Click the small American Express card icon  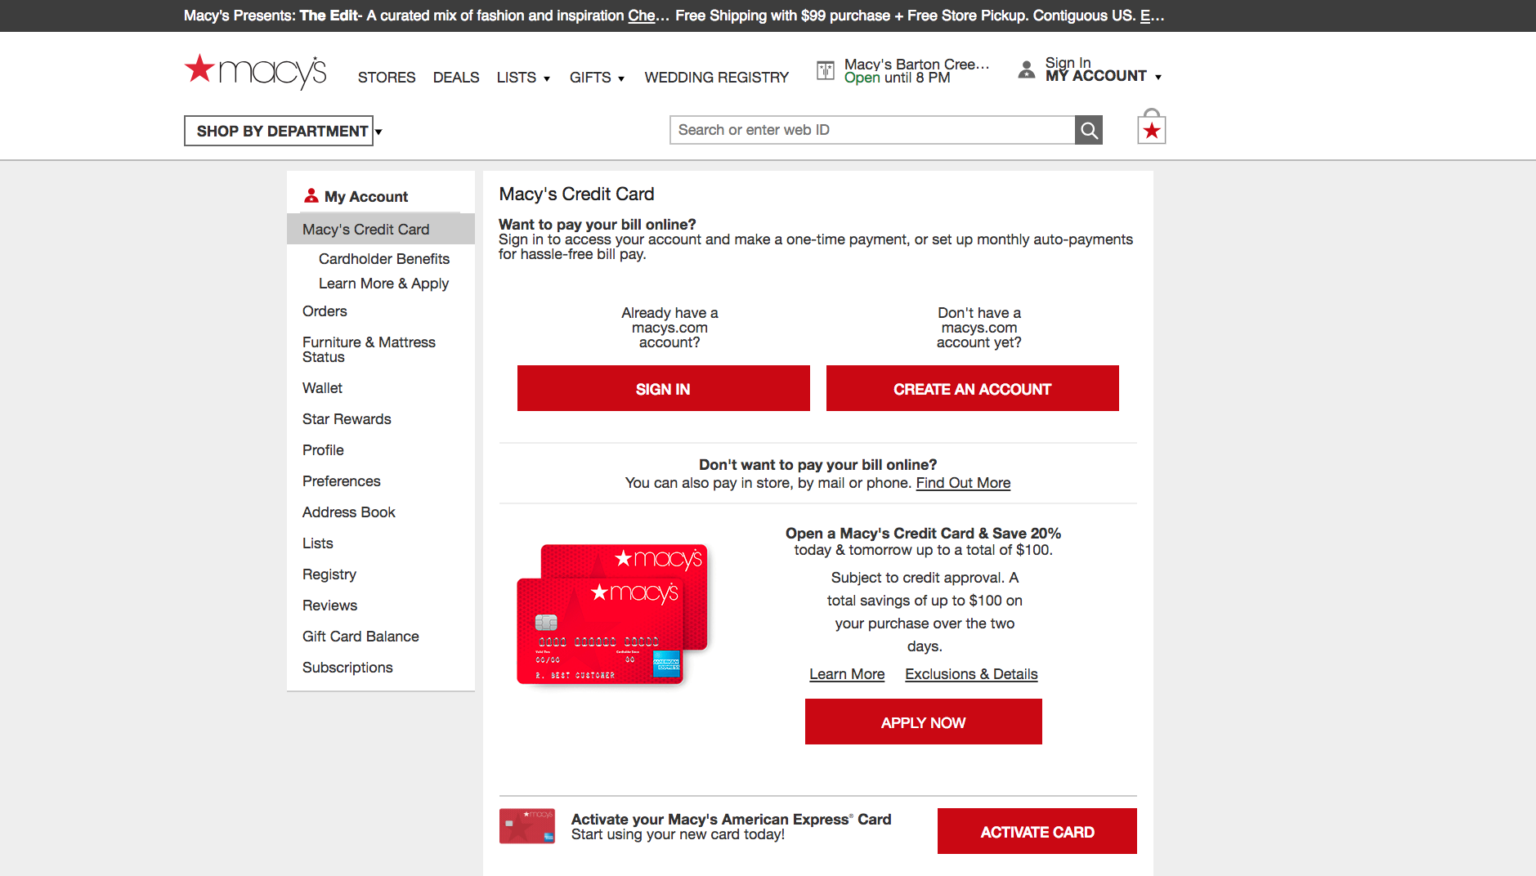point(527,826)
